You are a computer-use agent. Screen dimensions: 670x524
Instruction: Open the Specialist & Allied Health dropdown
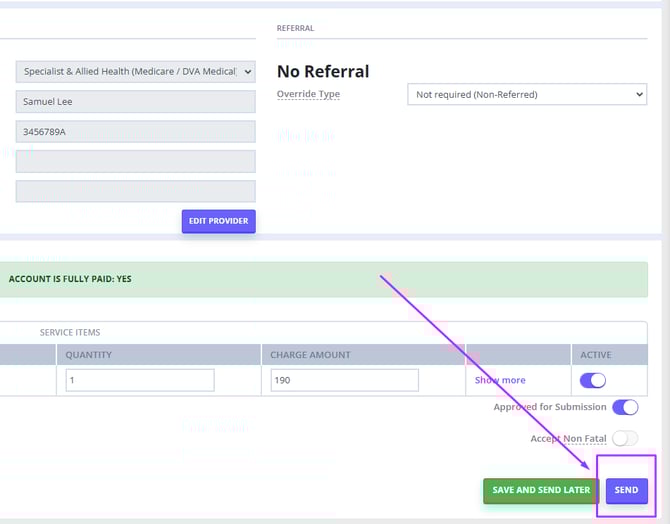(x=135, y=71)
